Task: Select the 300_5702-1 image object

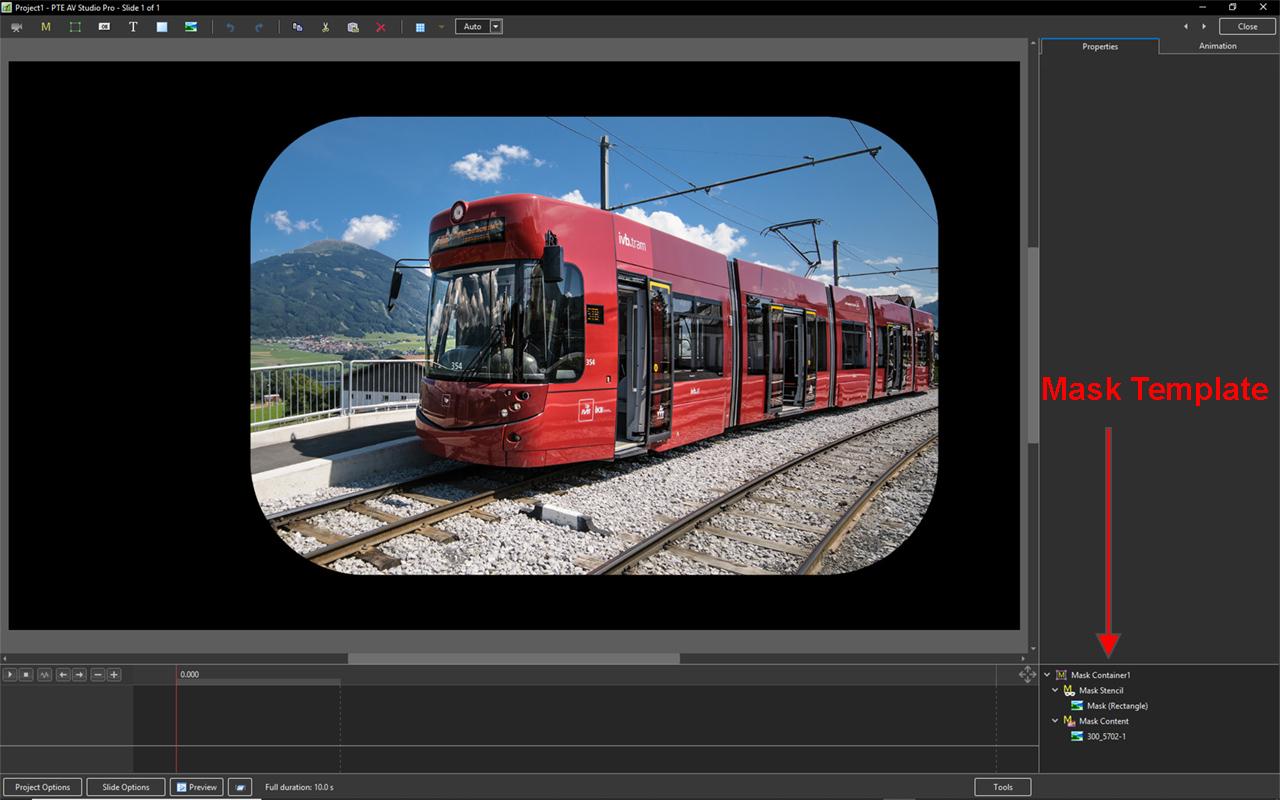Action: point(1107,737)
